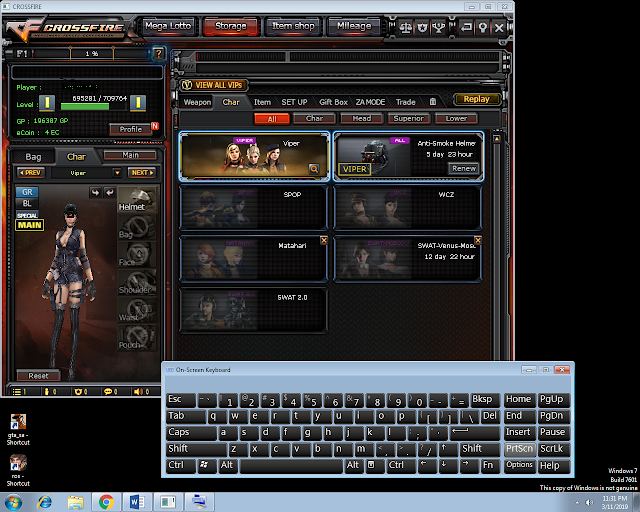
Task: Toggle BL team view
Action: coord(27,203)
